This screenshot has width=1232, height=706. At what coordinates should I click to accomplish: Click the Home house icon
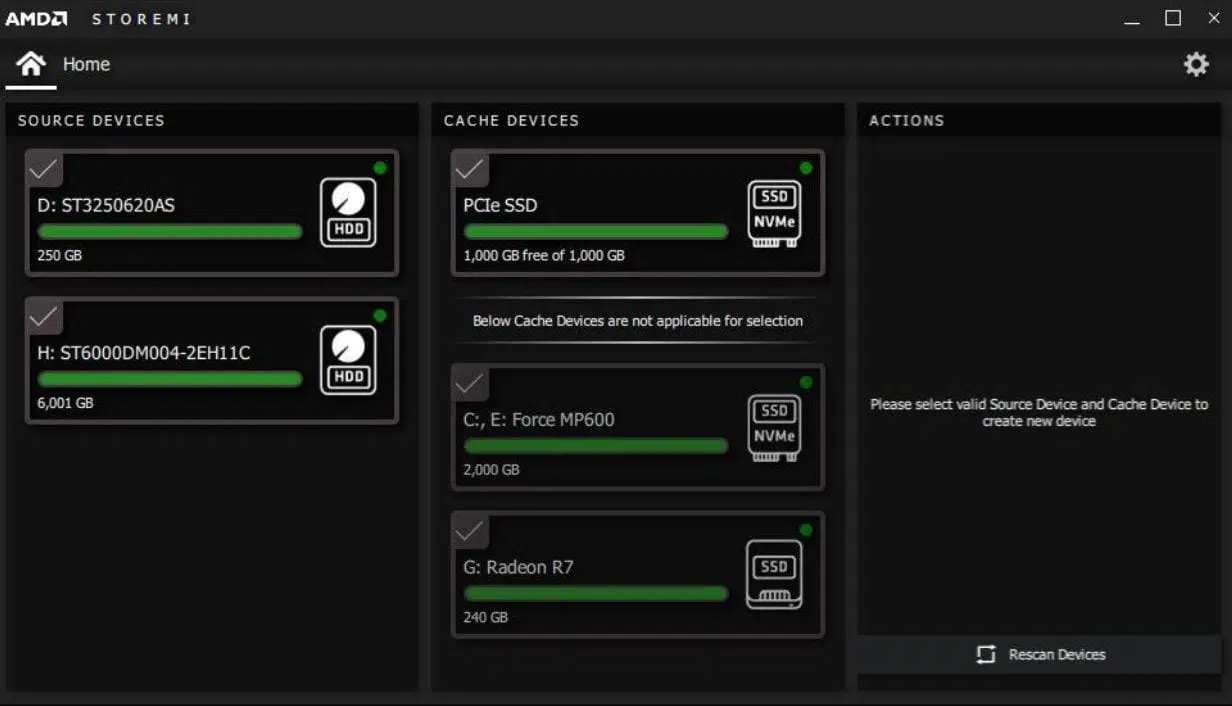point(31,64)
